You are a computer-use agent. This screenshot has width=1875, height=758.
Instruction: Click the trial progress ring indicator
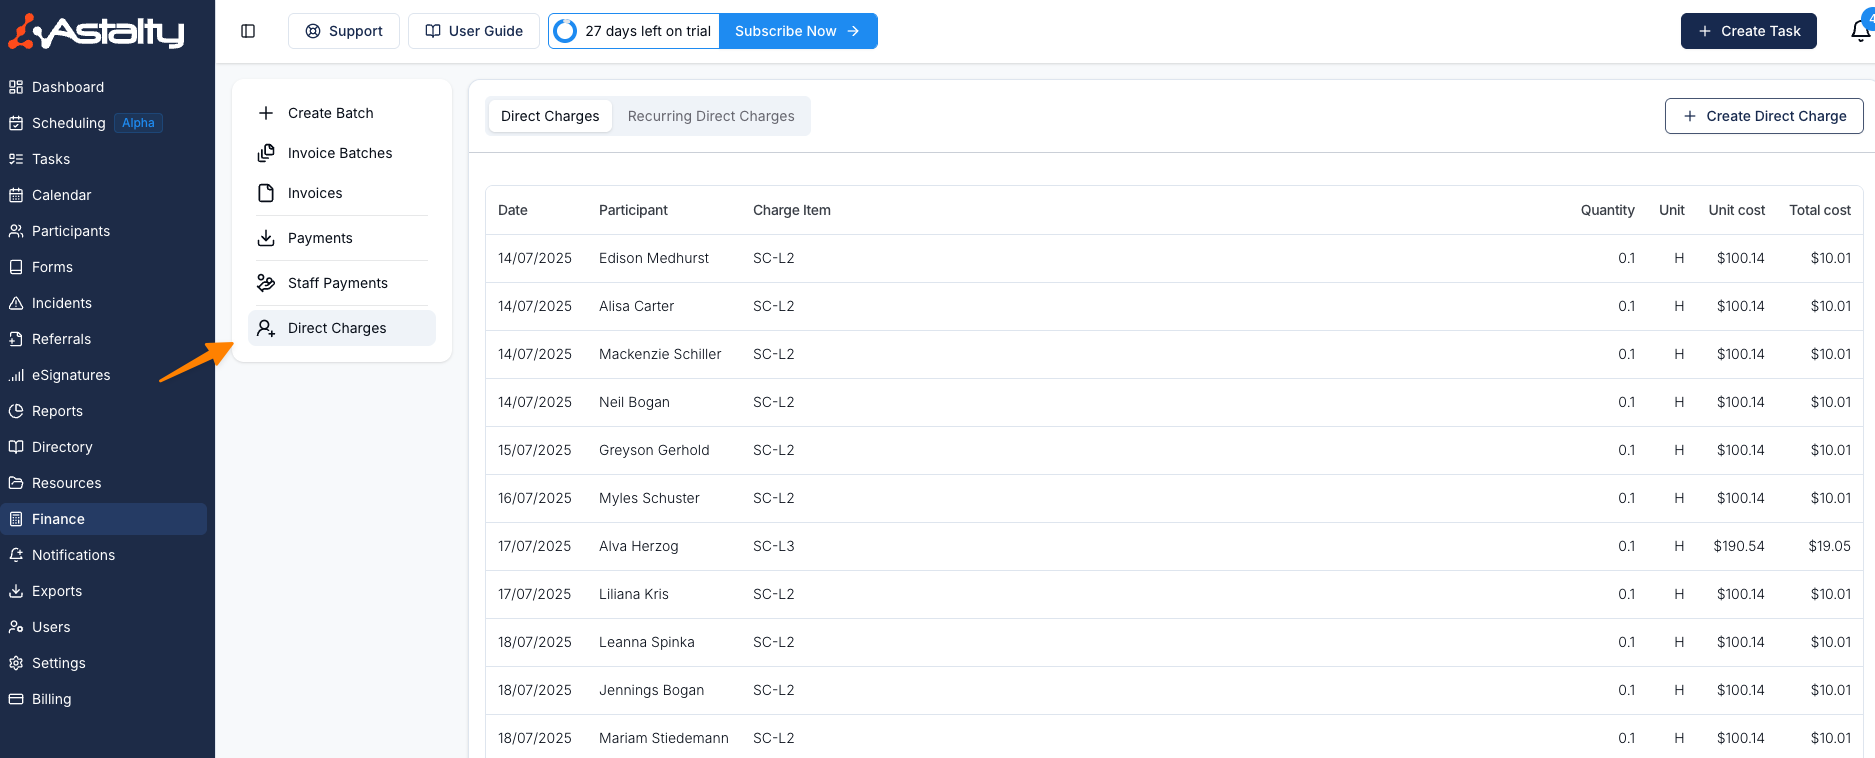click(x=565, y=31)
